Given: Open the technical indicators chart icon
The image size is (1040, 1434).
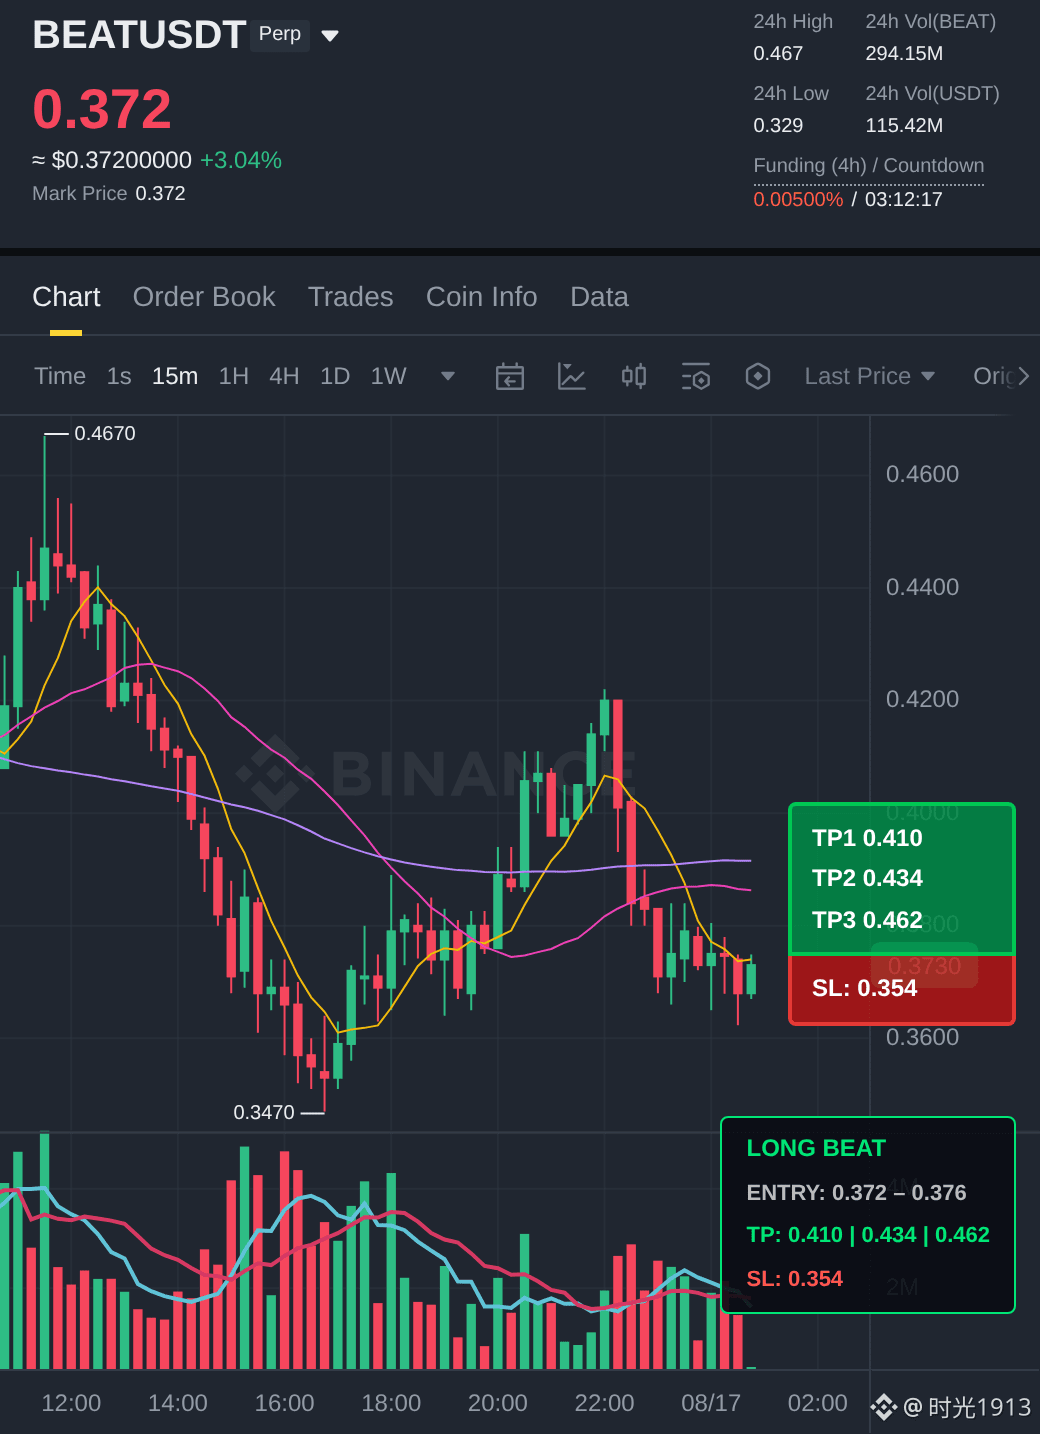Looking at the screenshot, I should tap(572, 377).
